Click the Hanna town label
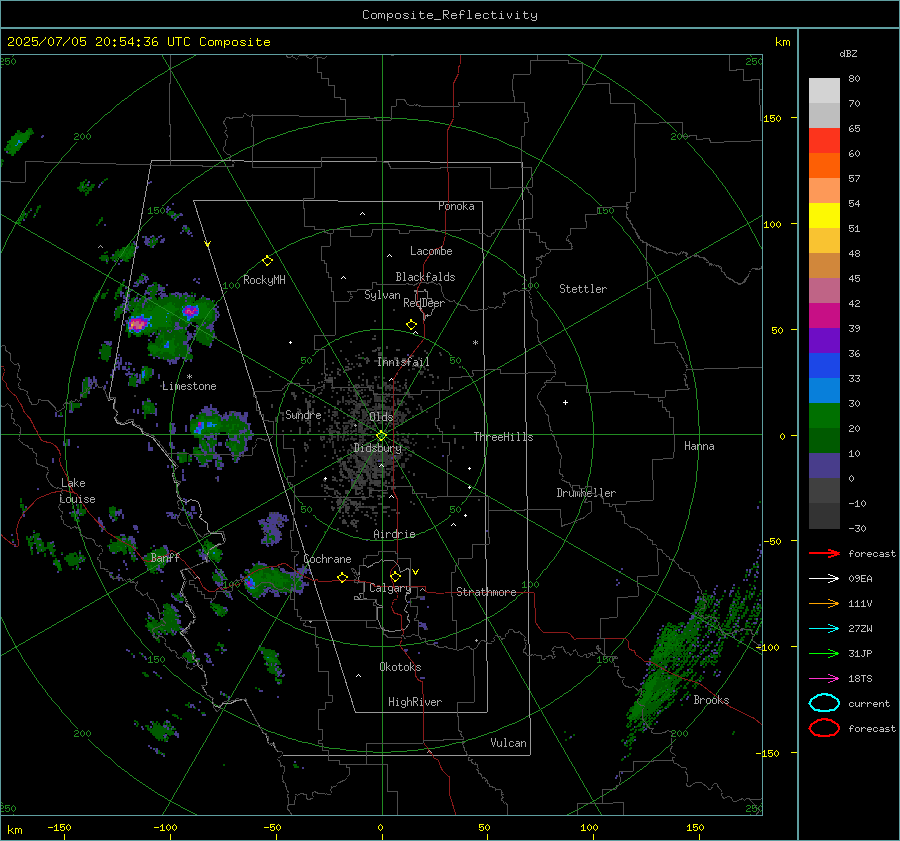900x841 pixels. click(699, 446)
